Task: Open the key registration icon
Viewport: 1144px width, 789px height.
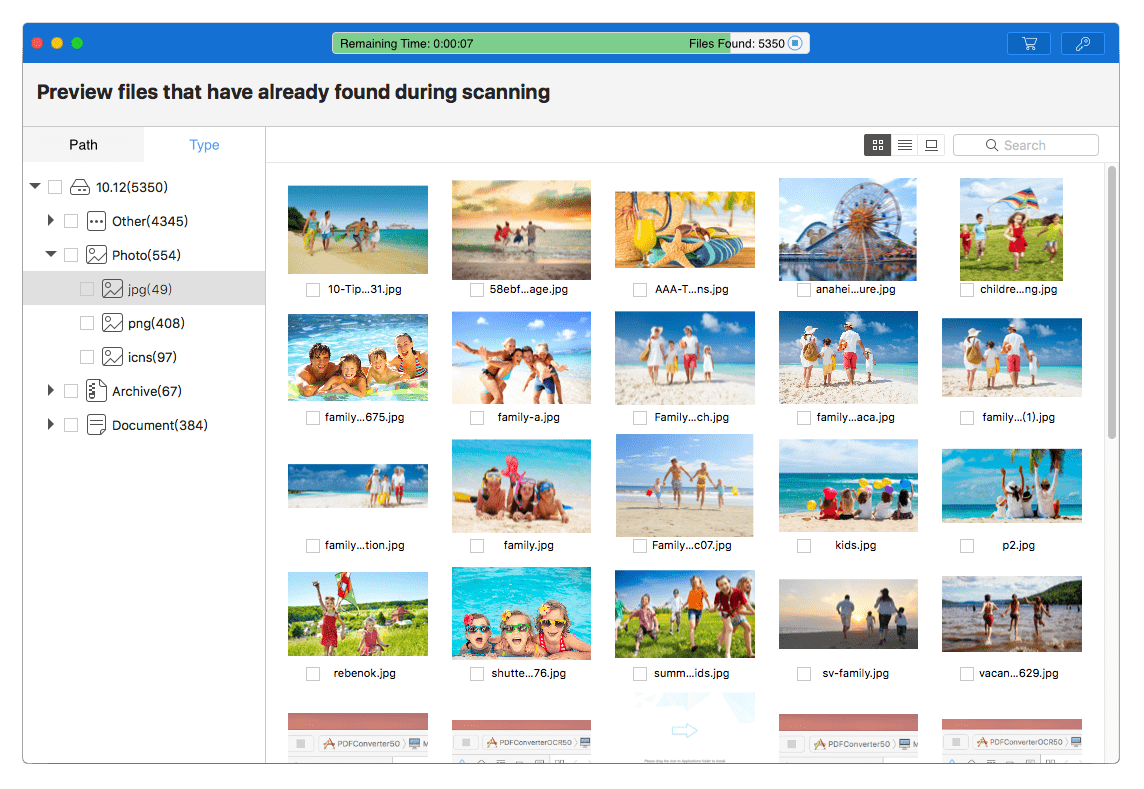Action: [1083, 44]
